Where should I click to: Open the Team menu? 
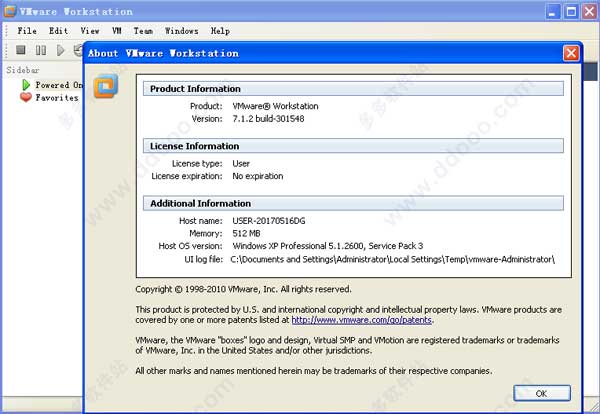coord(143,31)
